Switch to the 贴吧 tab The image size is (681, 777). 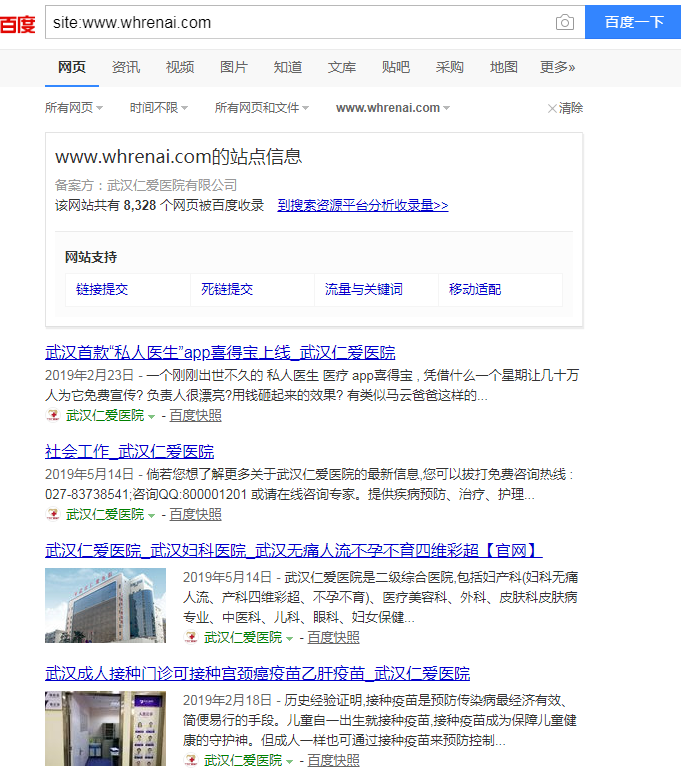click(x=396, y=67)
